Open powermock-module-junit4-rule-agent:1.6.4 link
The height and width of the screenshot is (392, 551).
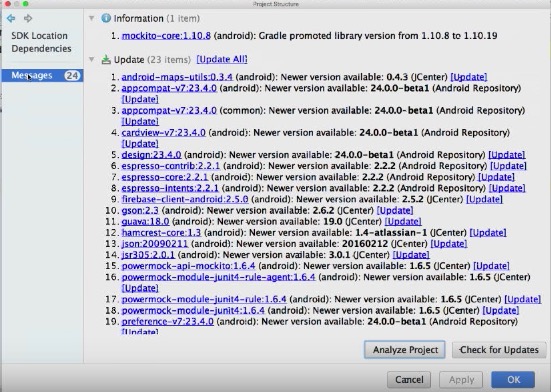[x=219, y=277]
